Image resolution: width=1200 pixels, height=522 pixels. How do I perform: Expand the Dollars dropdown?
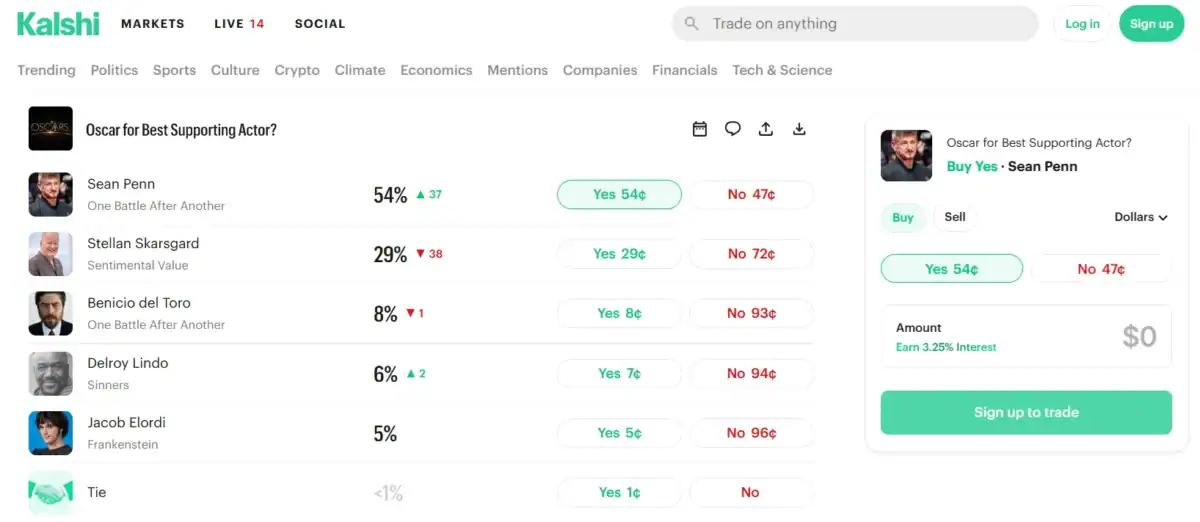coord(1141,217)
